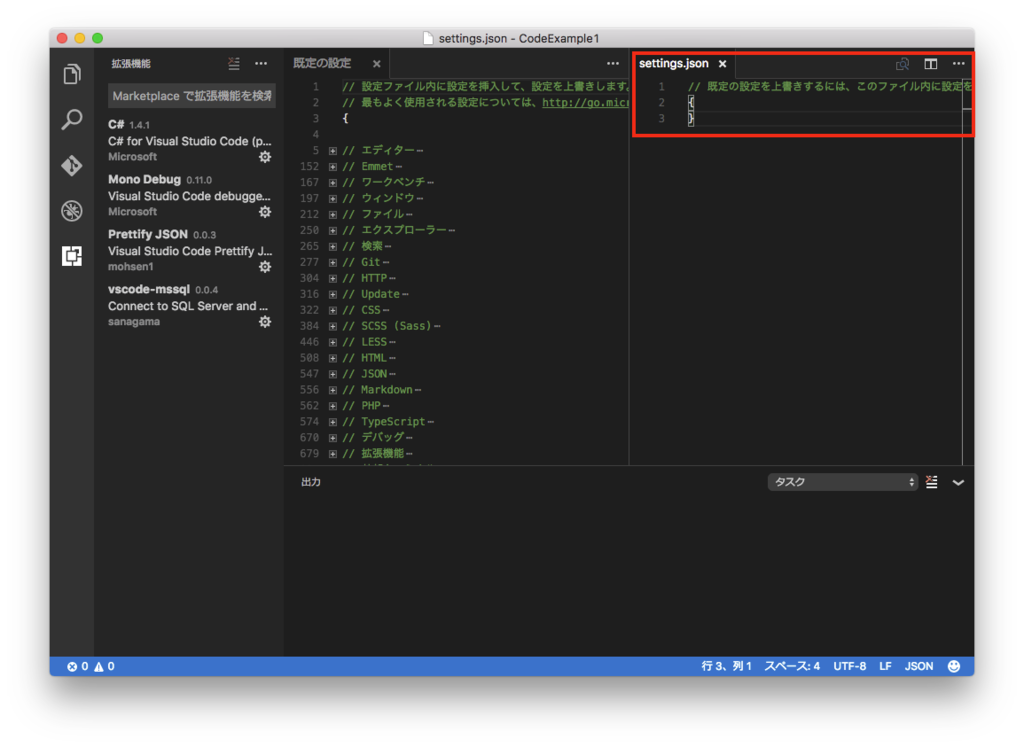The image size is (1024, 747).
Task: Expand the TypeScript settings section
Action: (332, 422)
